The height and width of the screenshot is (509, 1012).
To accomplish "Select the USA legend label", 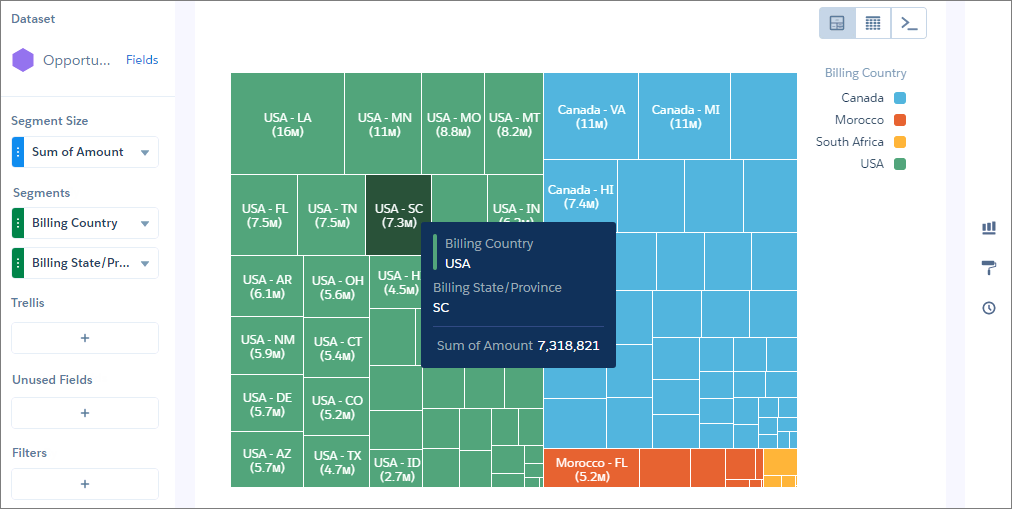I will (x=872, y=164).
